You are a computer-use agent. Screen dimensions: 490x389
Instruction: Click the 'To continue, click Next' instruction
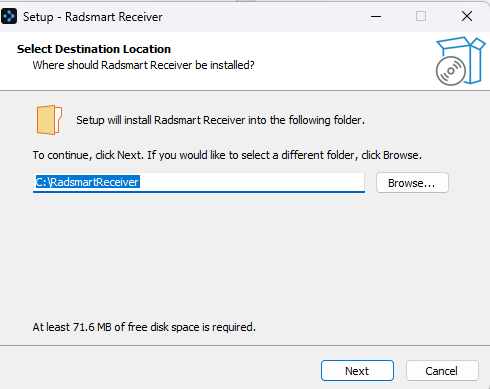point(227,155)
